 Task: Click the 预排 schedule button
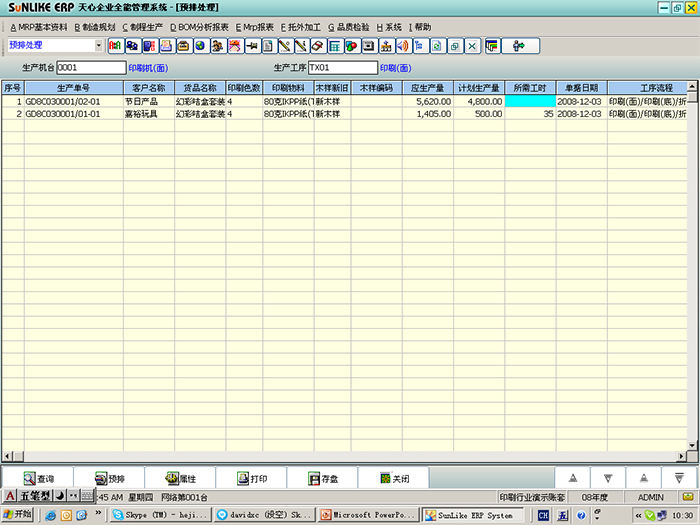109,478
